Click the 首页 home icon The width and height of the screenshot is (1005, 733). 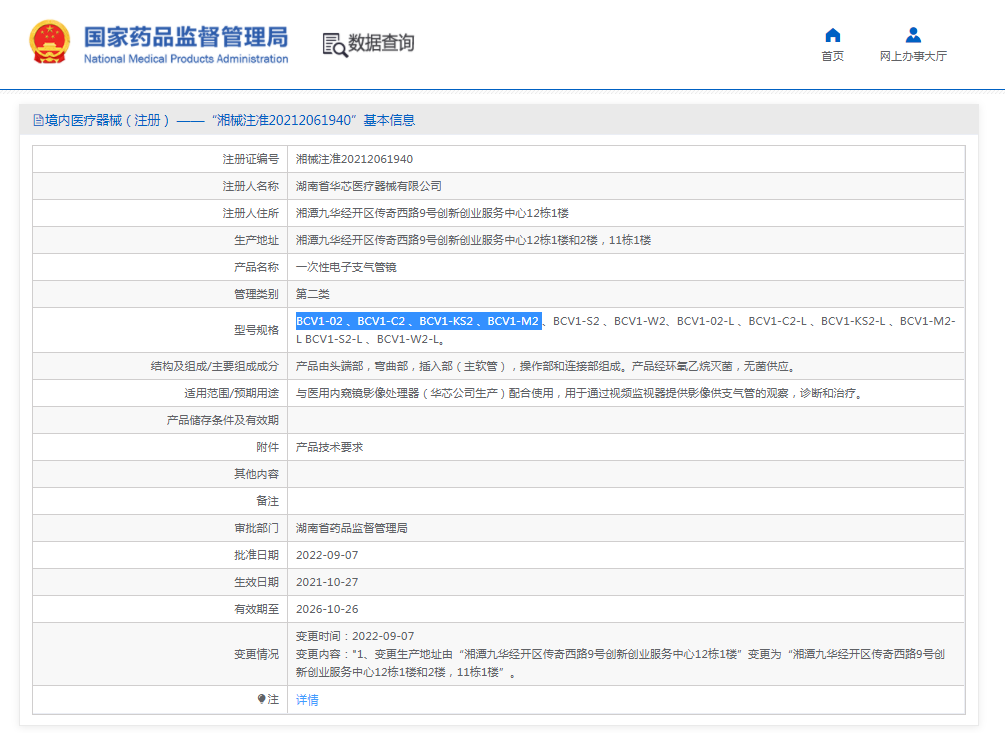coord(833,35)
